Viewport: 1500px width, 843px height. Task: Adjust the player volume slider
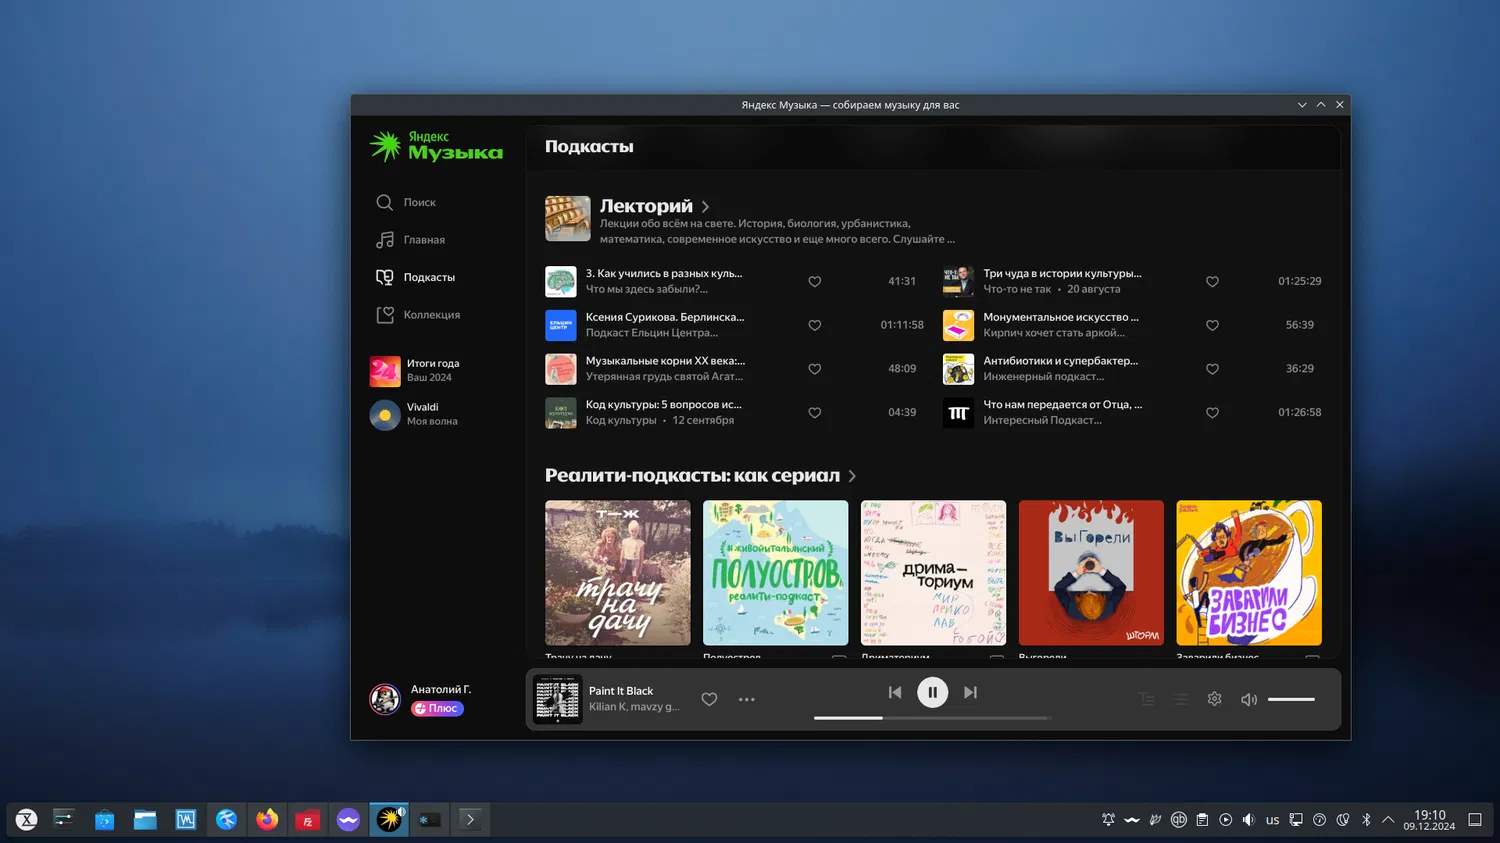click(x=1291, y=699)
